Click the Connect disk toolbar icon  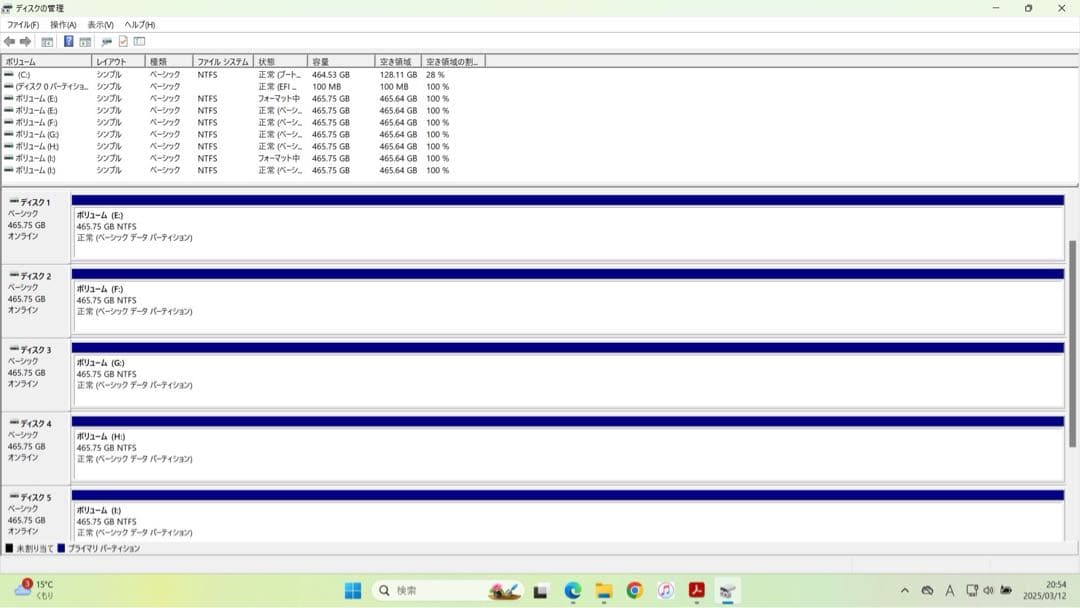tap(106, 41)
